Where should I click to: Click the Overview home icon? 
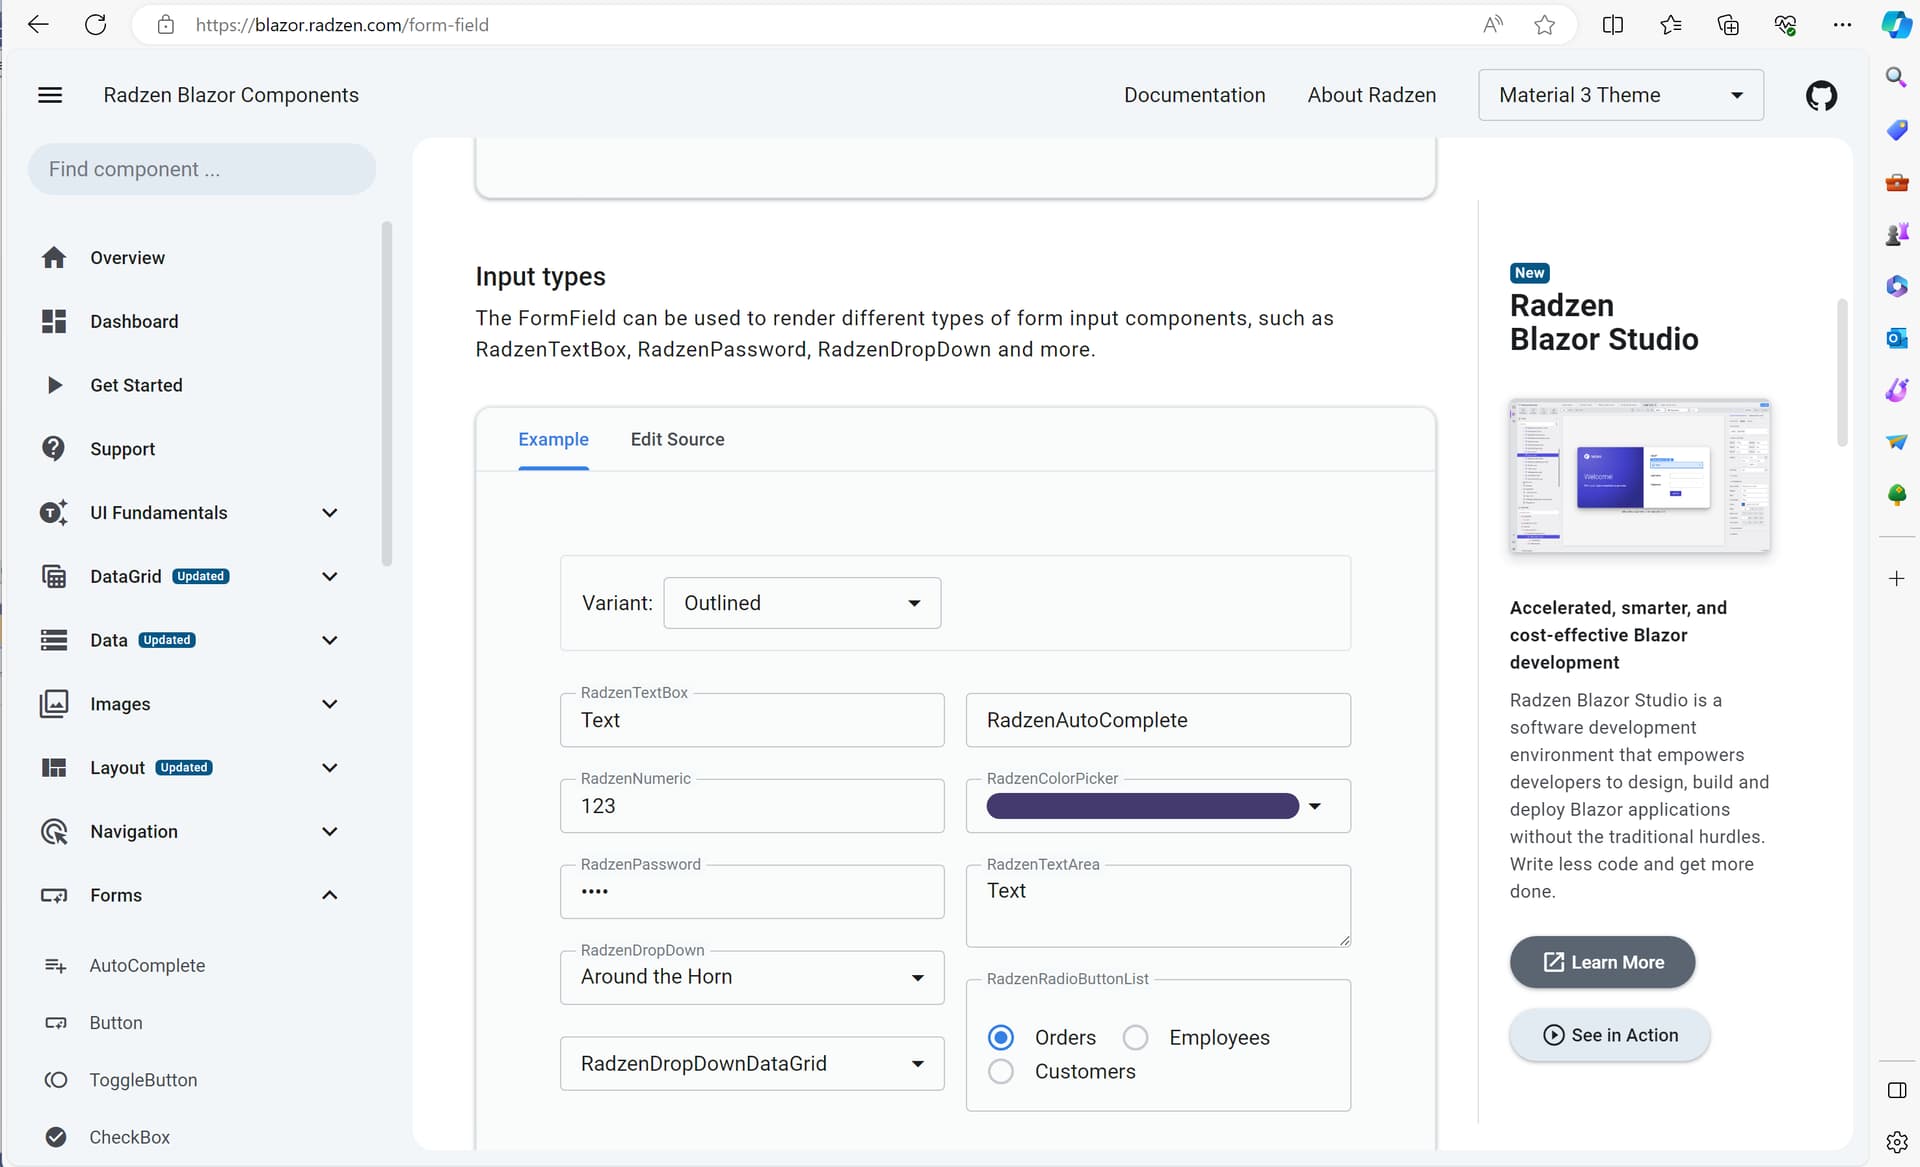(54, 258)
